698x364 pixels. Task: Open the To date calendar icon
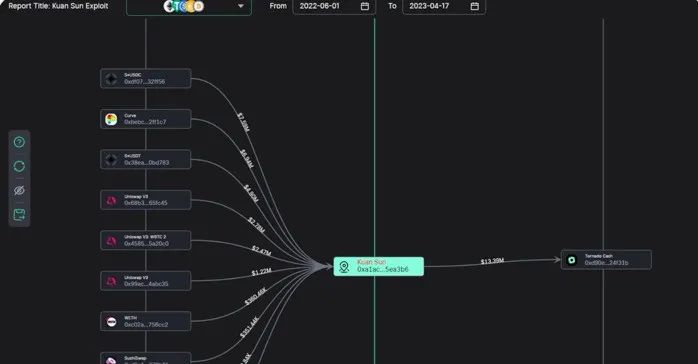(475, 6)
